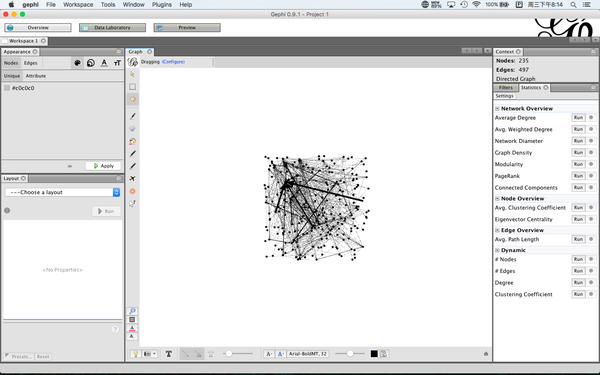Switch to the Filters tab
Image resolution: width=600 pixels, height=375 pixels.
point(505,88)
